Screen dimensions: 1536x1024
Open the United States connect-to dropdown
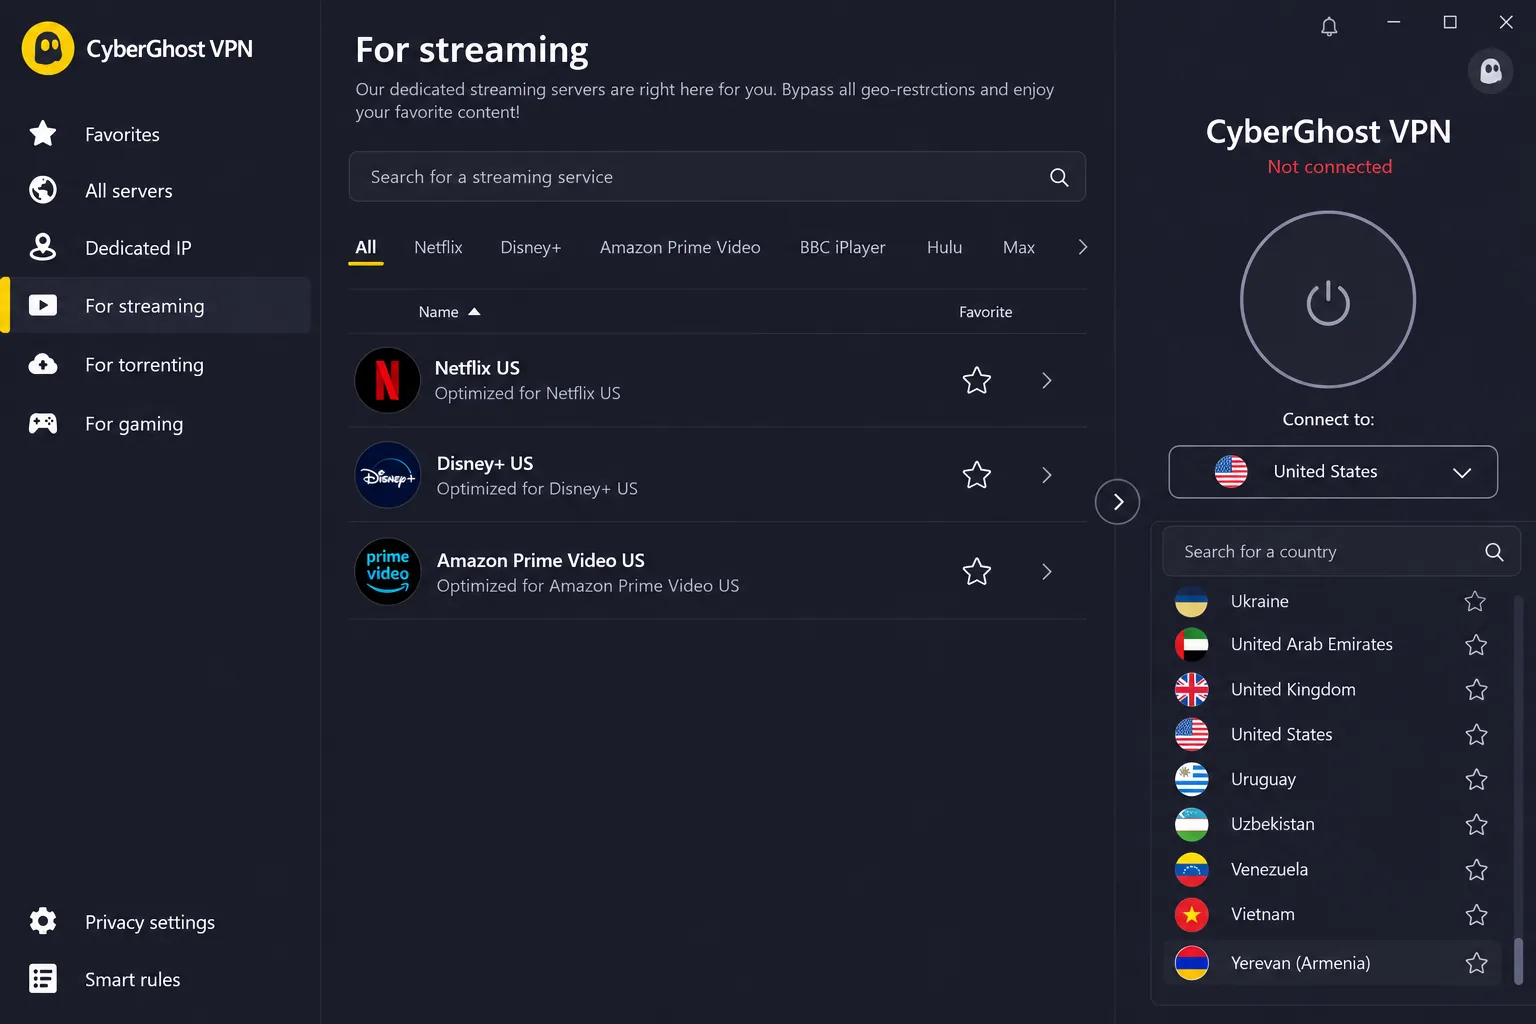click(1333, 472)
